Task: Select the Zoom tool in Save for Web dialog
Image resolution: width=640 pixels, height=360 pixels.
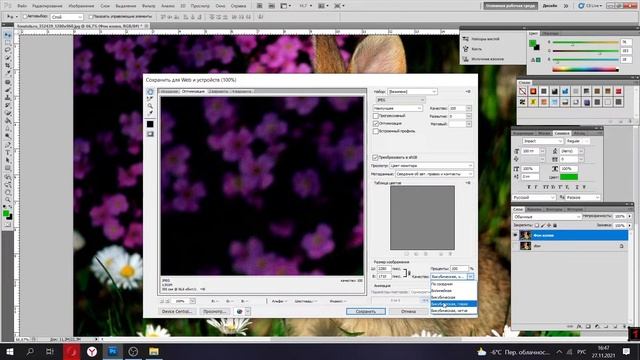Action: tap(150, 106)
